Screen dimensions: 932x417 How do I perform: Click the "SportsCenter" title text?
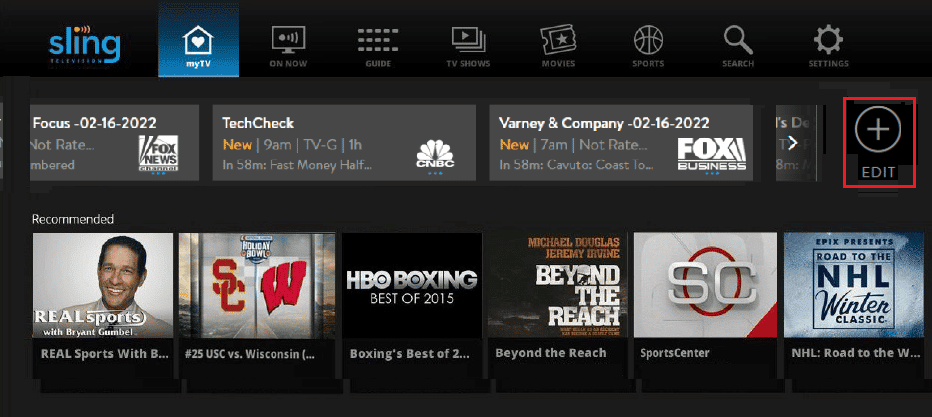click(x=675, y=353)
